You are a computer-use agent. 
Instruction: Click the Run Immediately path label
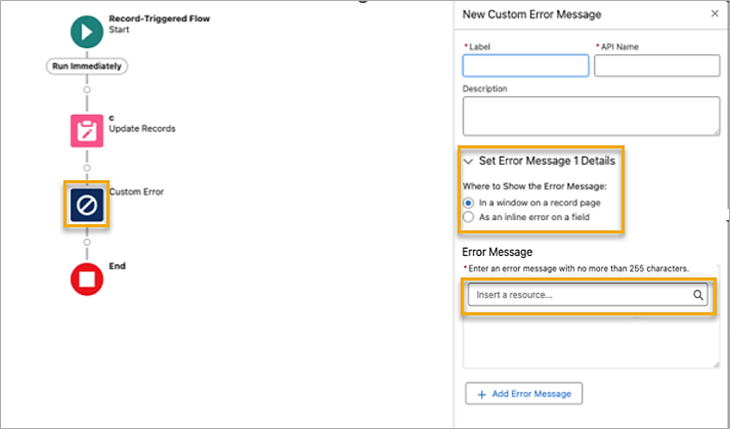86,66
